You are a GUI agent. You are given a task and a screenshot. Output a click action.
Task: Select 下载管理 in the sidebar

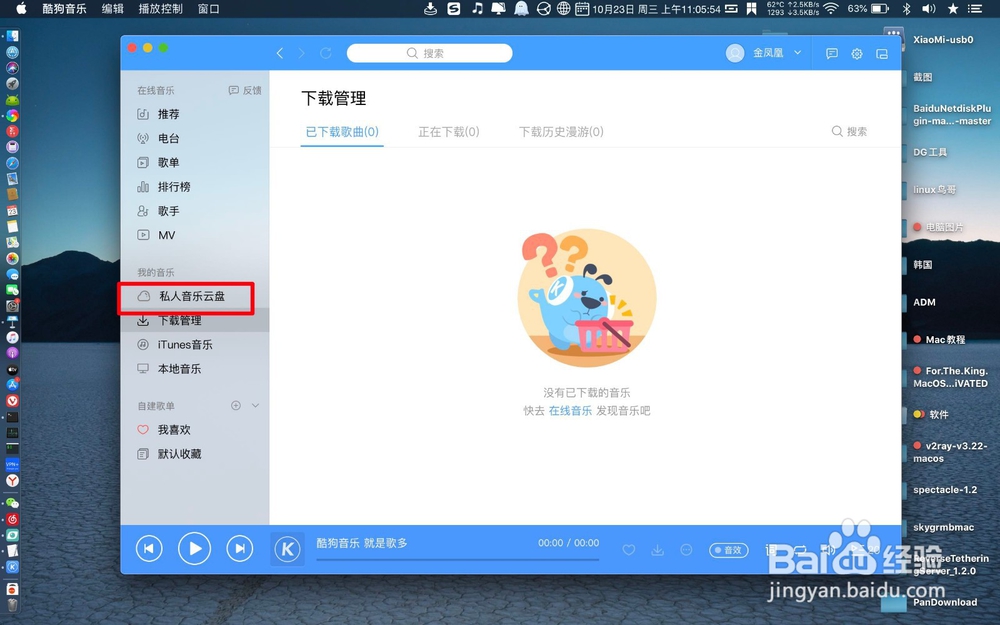click(195, 321)
